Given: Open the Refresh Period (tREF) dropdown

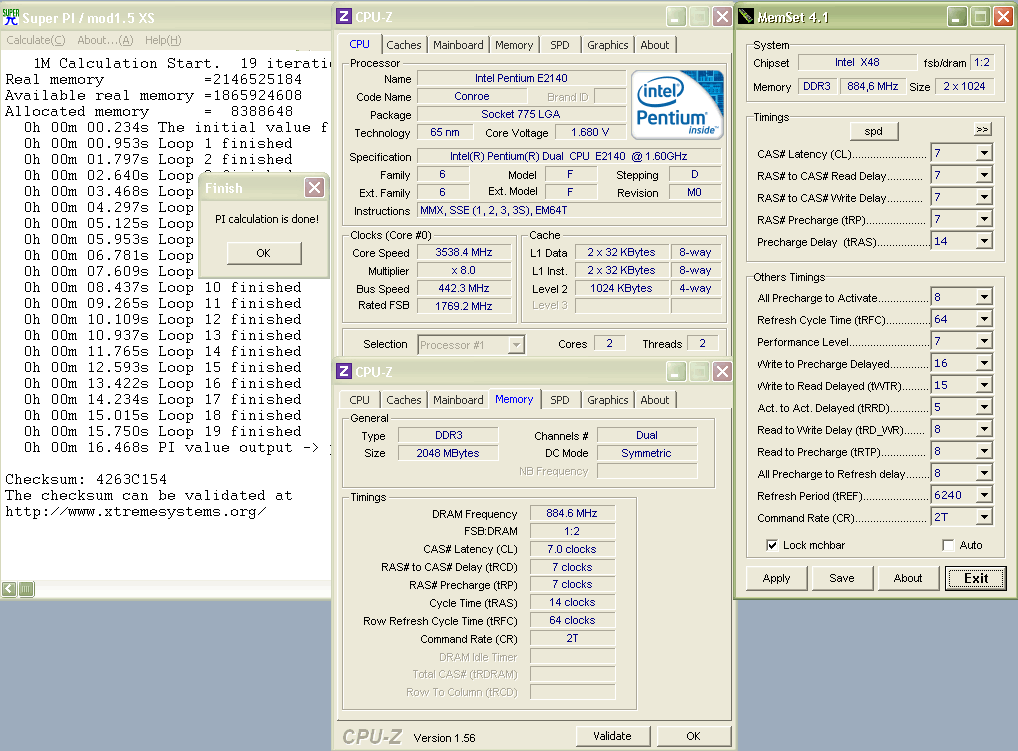Looking at the screenshot, I should [984, 495].
